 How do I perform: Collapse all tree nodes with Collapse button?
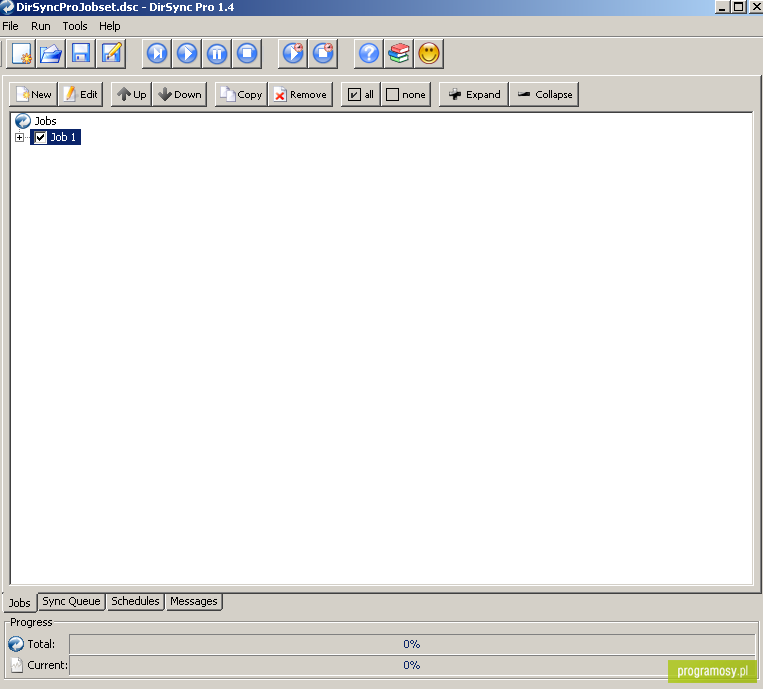pos(544,94)
